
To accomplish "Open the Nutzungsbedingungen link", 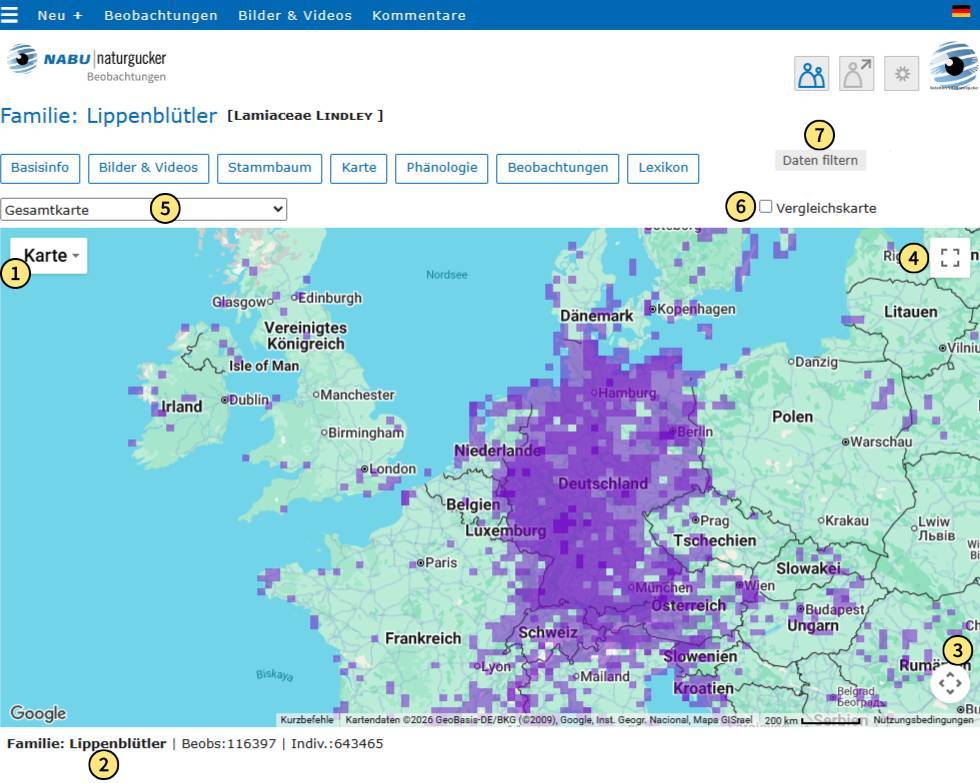I will tap(923, 720).
